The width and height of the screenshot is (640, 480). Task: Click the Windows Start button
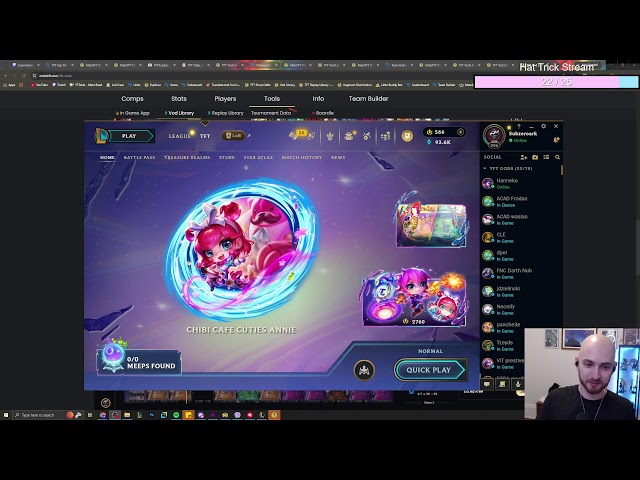pyautogui.click(x=6, y=415)
